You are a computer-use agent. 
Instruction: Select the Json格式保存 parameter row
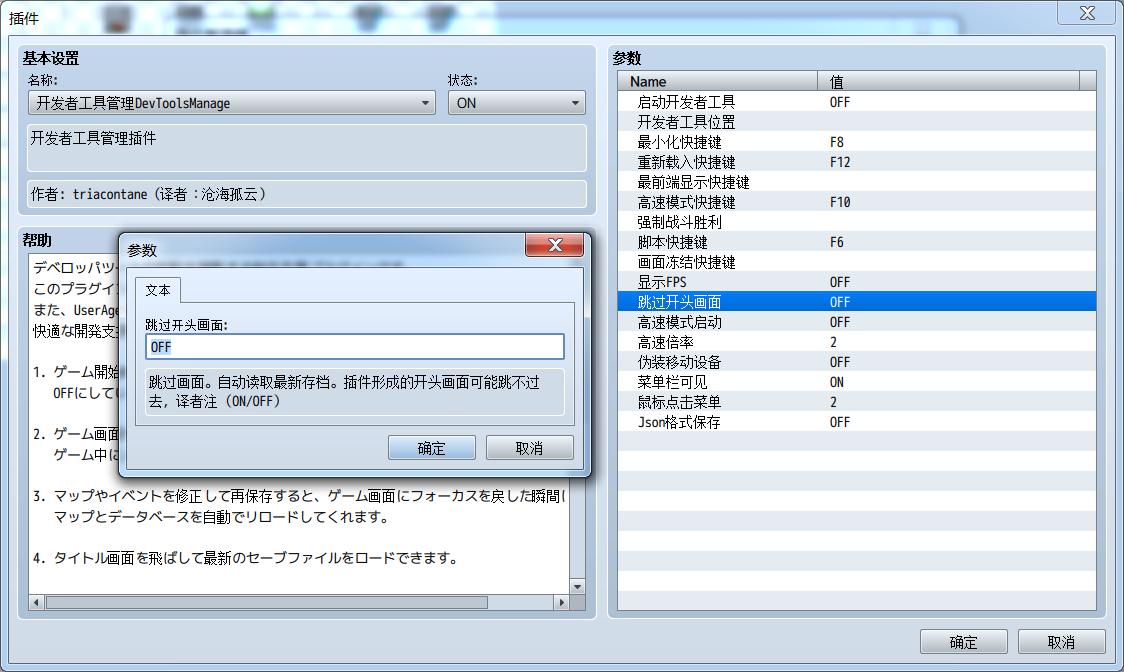[x=857, y=422]
